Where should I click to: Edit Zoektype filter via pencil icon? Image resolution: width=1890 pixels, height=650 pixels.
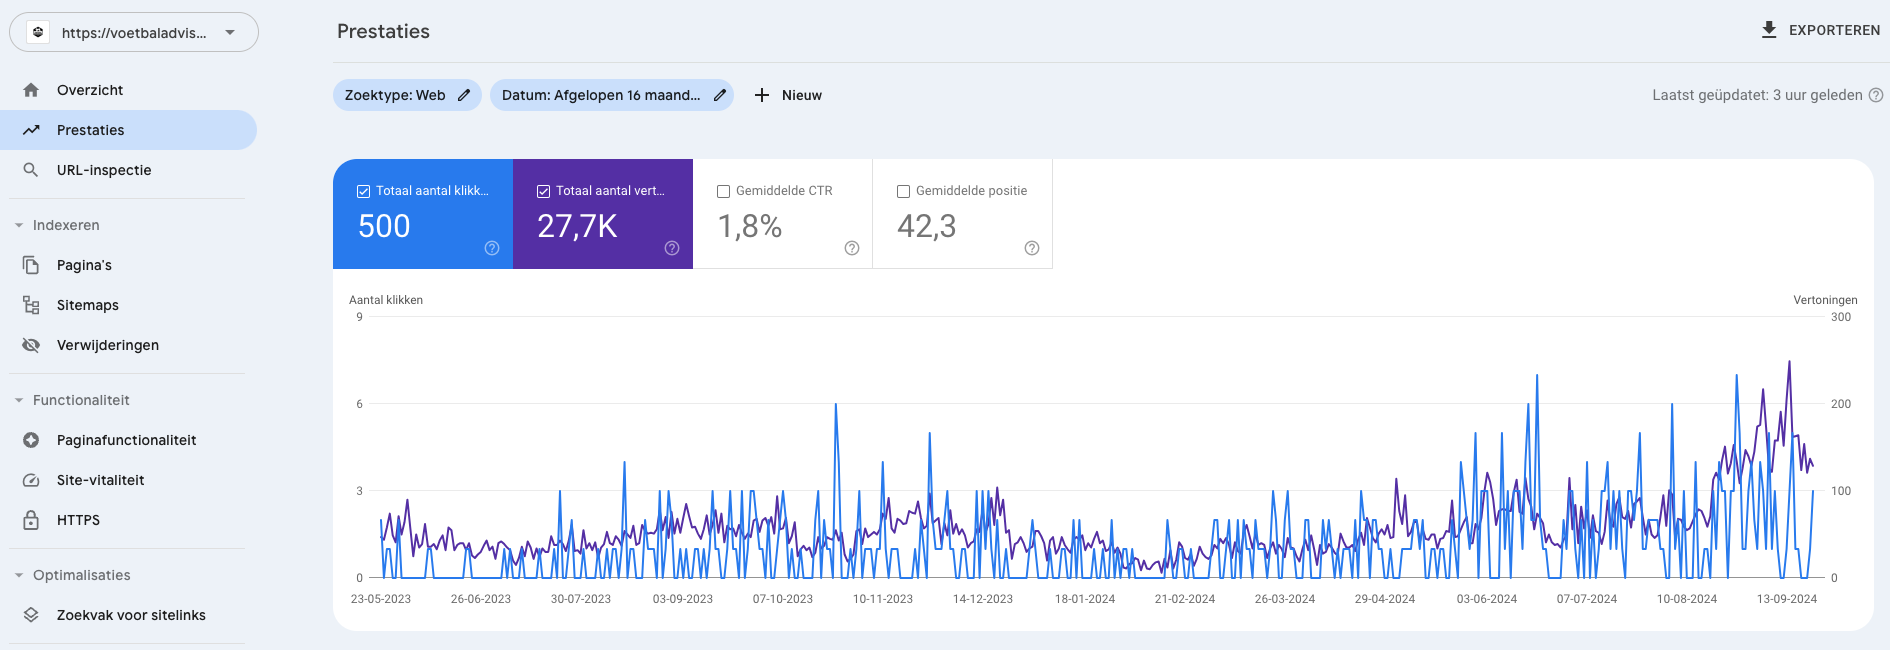464,95
